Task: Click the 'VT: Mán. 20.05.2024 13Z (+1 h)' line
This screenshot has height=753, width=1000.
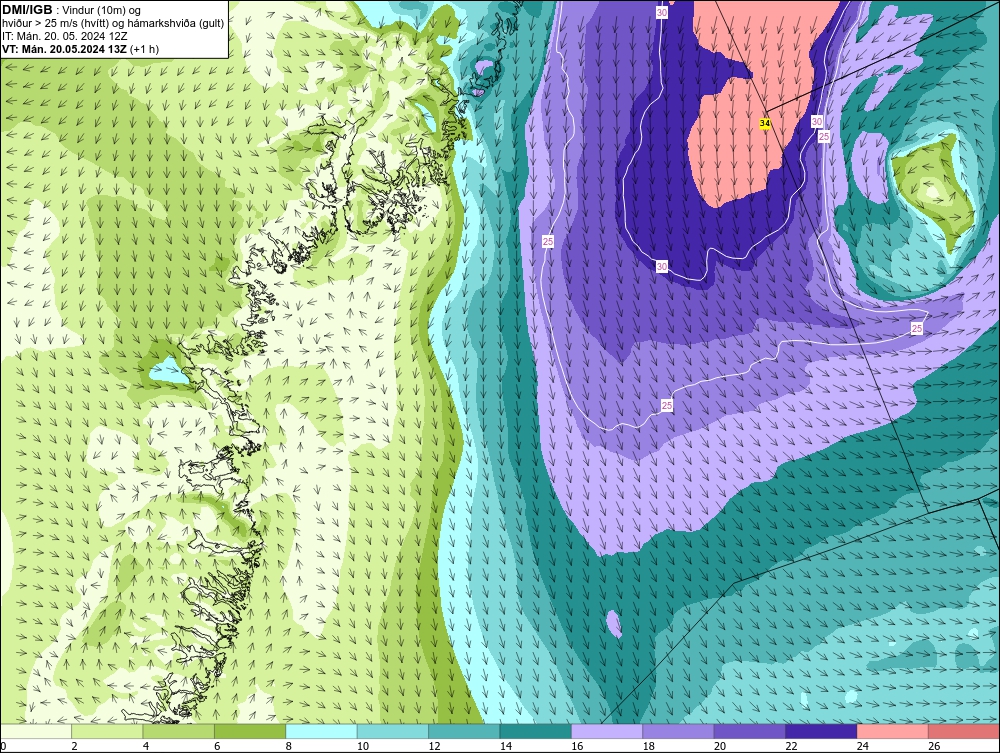Action: coord(80,49)
